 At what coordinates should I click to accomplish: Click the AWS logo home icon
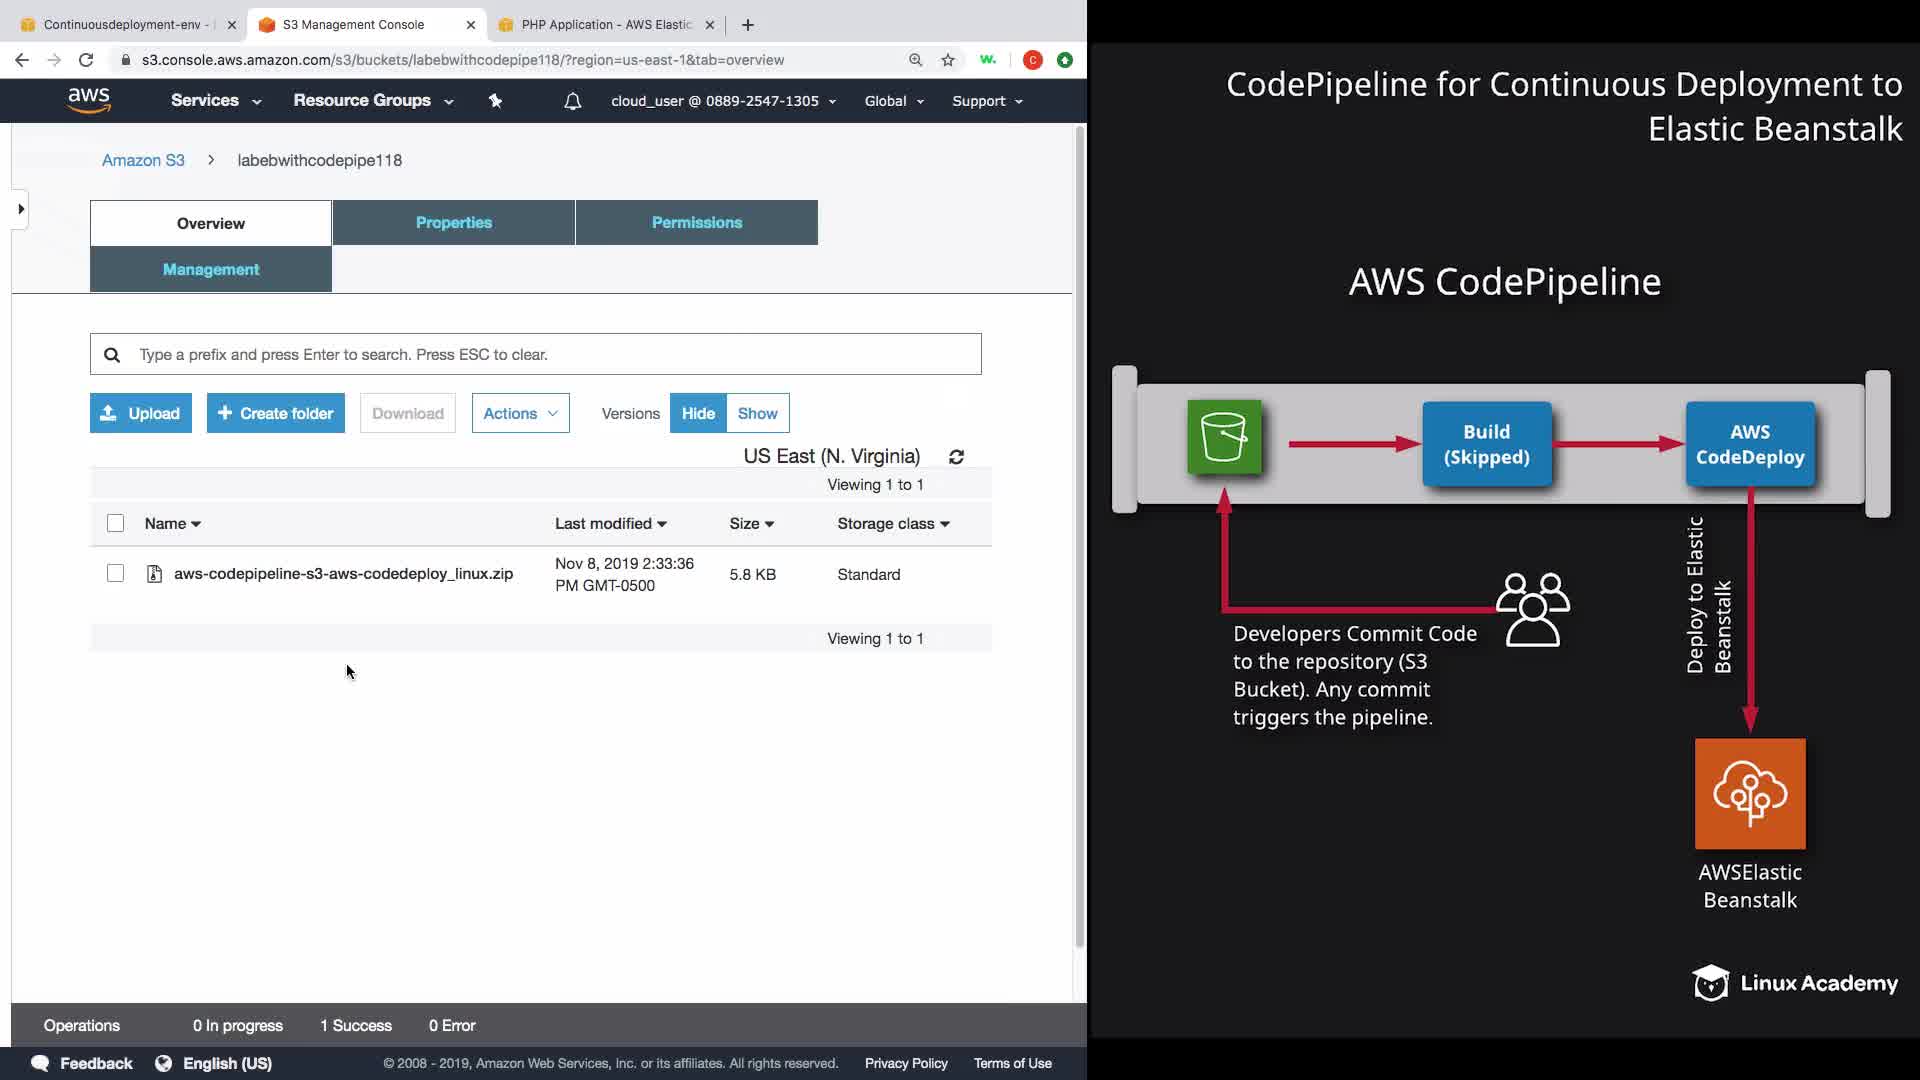click(89, 100)
